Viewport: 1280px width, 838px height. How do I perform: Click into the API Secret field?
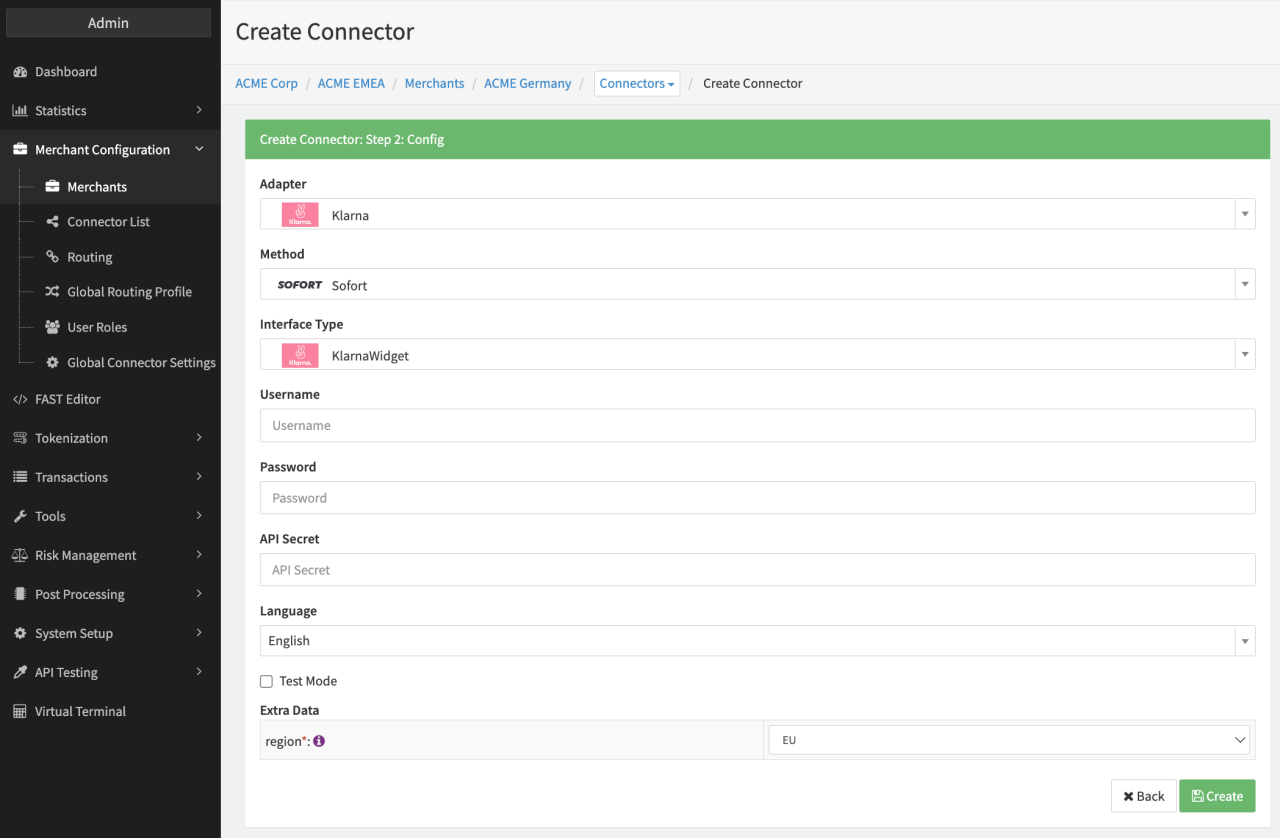pyautogui.click(x=757, y=570)
